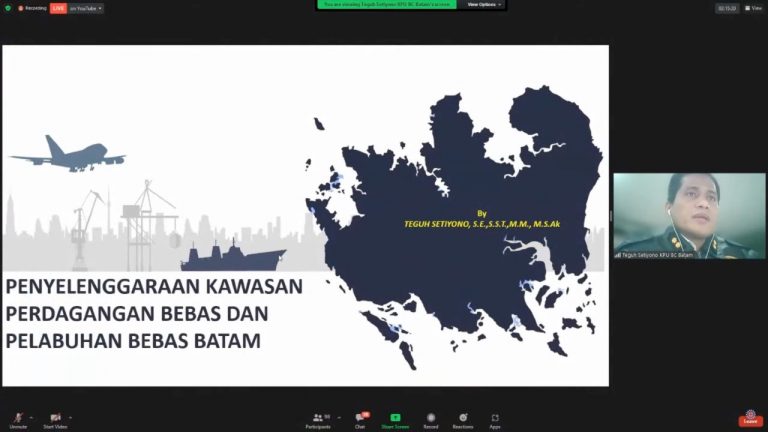Expand the on YouTube live stream dropdown

[x=86, y=8]
